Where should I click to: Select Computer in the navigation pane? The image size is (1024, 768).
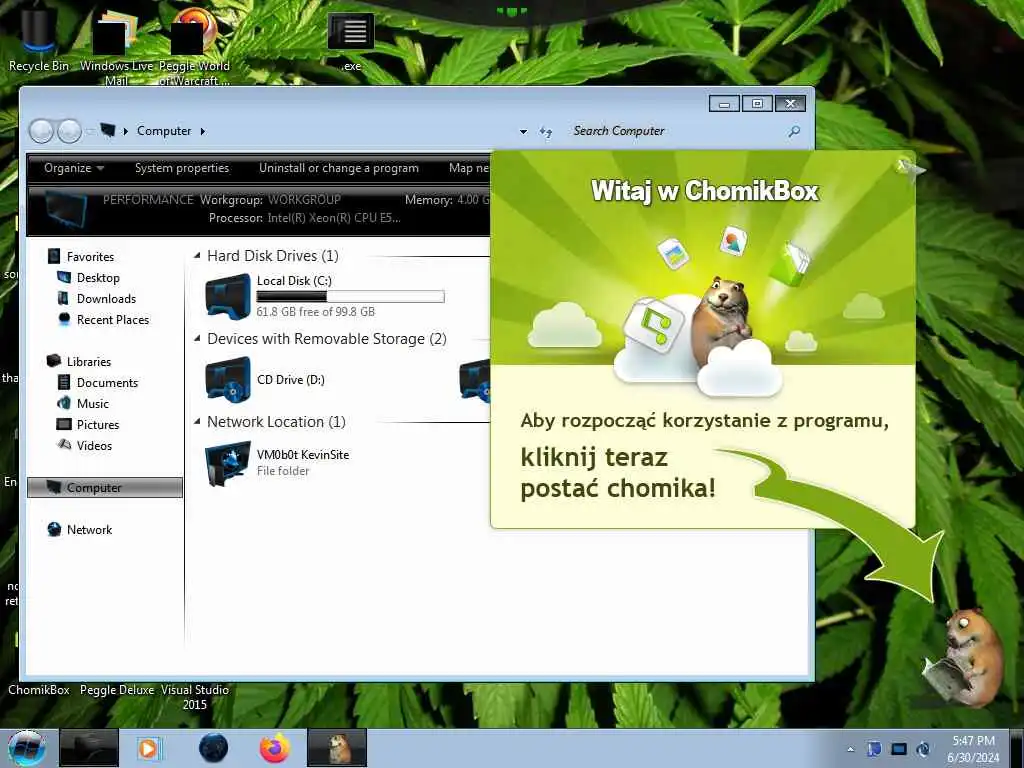click(x=104, y=487)
